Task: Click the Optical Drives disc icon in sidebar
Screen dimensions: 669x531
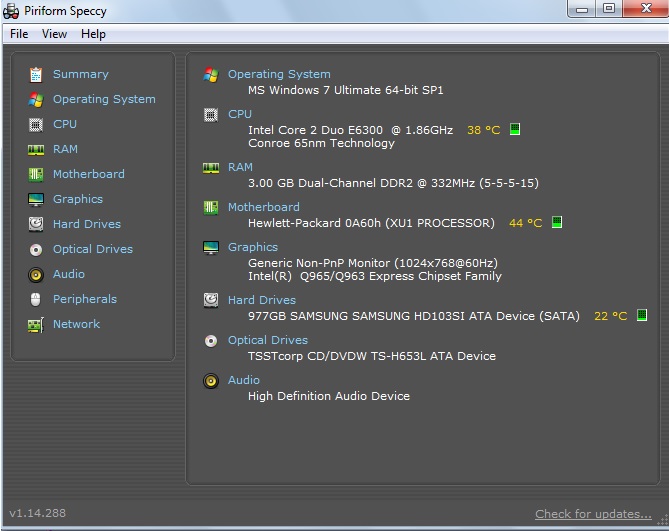Action: click(36, 250)
